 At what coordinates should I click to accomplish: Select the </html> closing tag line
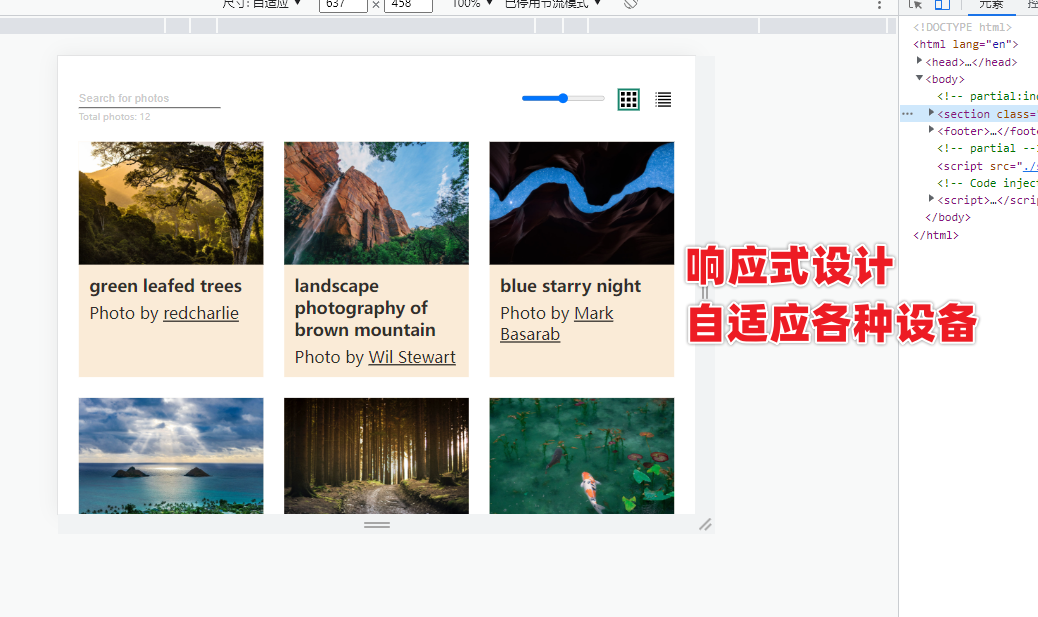click(x=935, y=235)
